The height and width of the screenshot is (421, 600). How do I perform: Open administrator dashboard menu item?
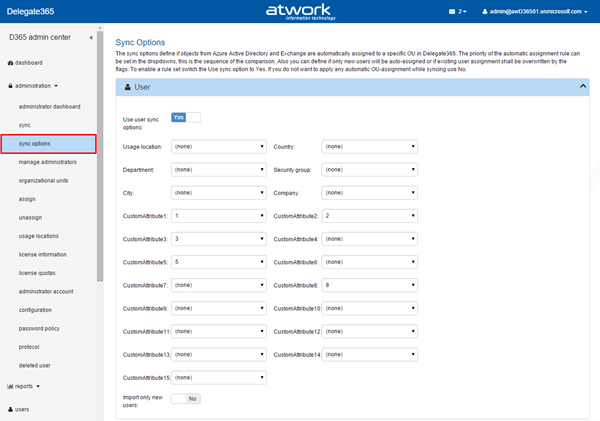point(49,107)
